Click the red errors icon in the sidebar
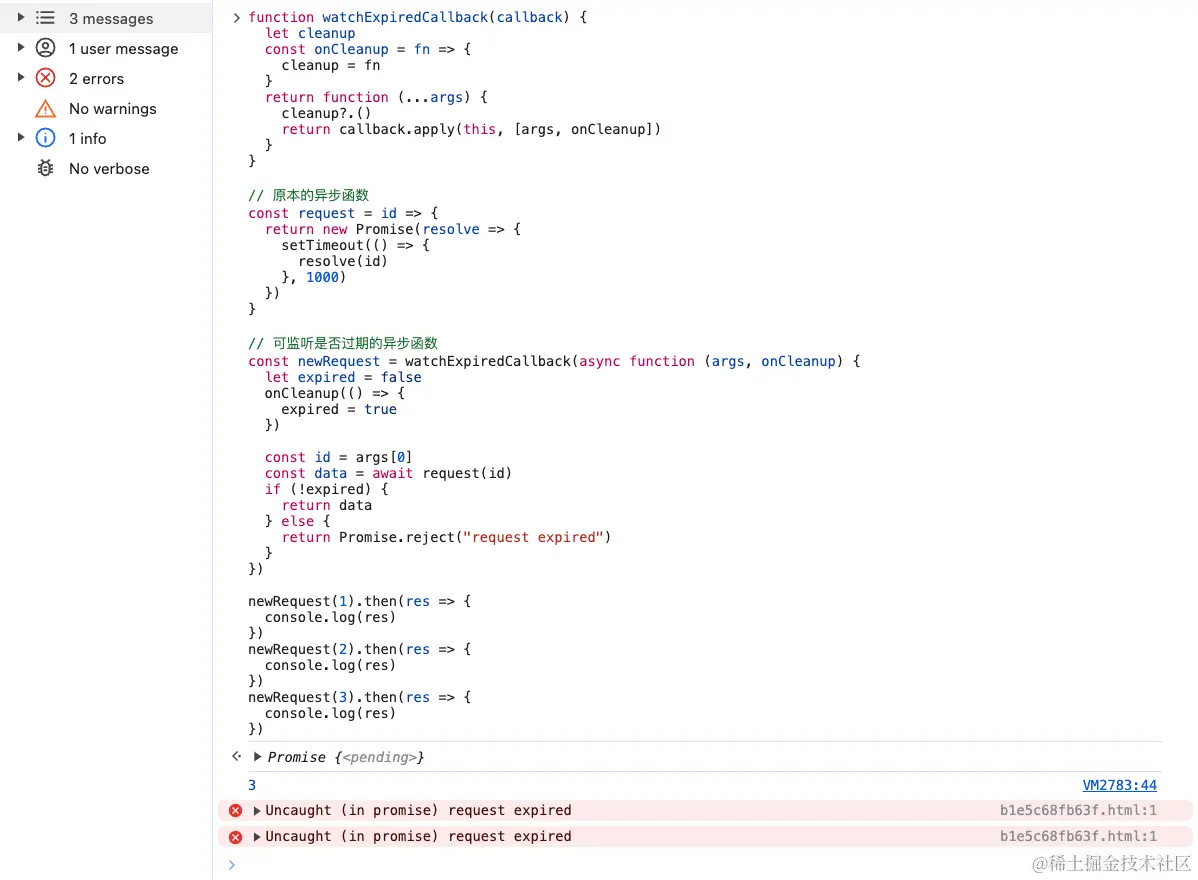 (46, 78)
